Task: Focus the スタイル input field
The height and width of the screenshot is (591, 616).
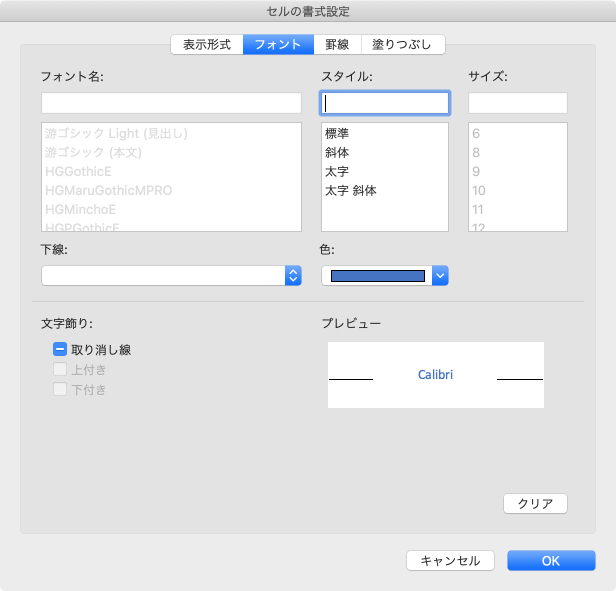Action: point(385,103)
